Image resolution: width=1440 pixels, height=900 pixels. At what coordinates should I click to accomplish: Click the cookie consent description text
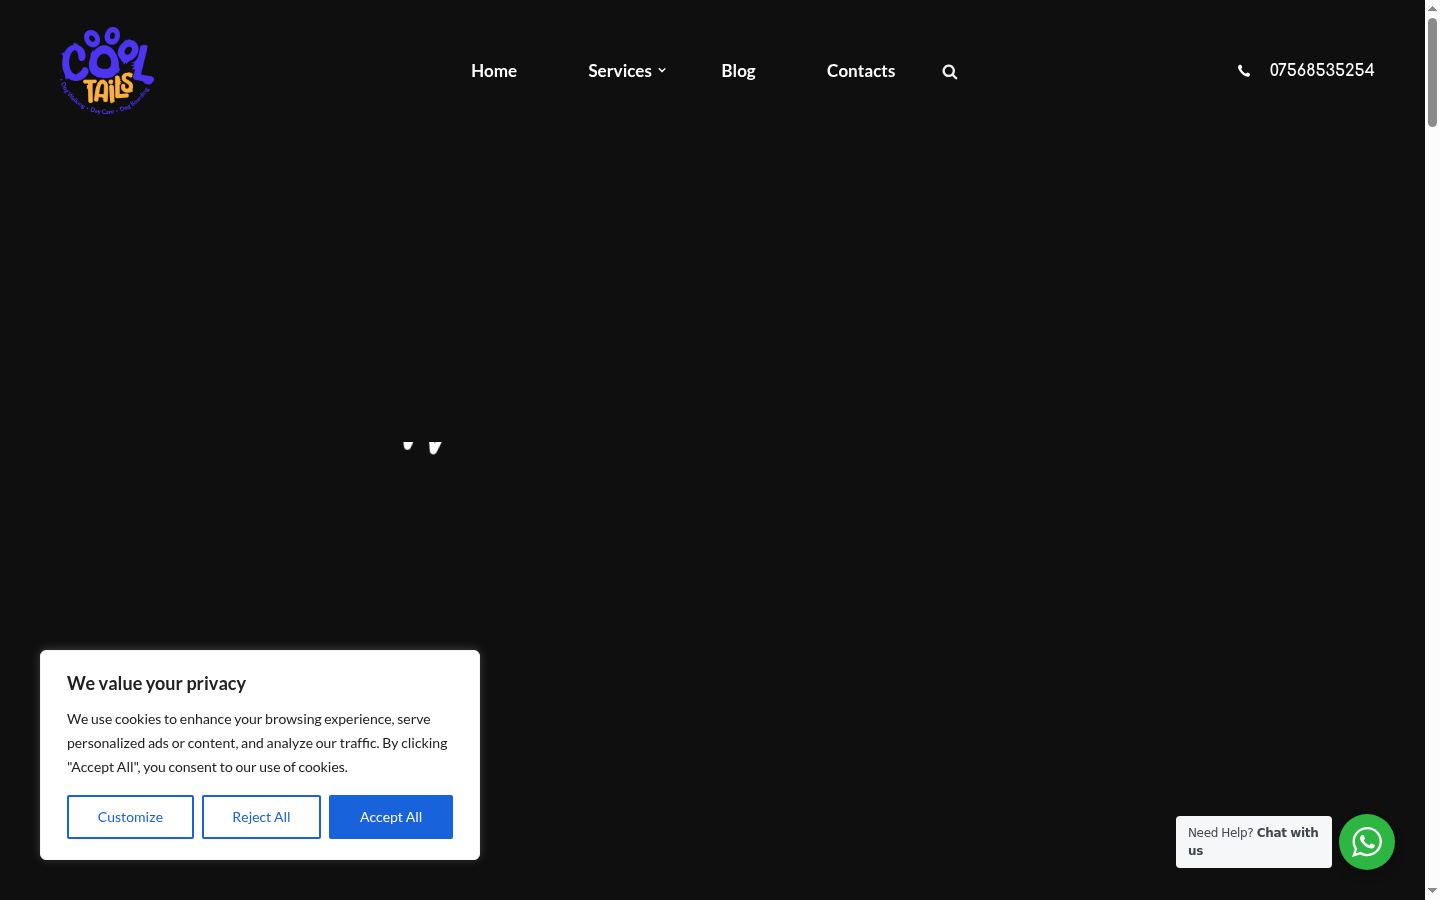point(257,743)
